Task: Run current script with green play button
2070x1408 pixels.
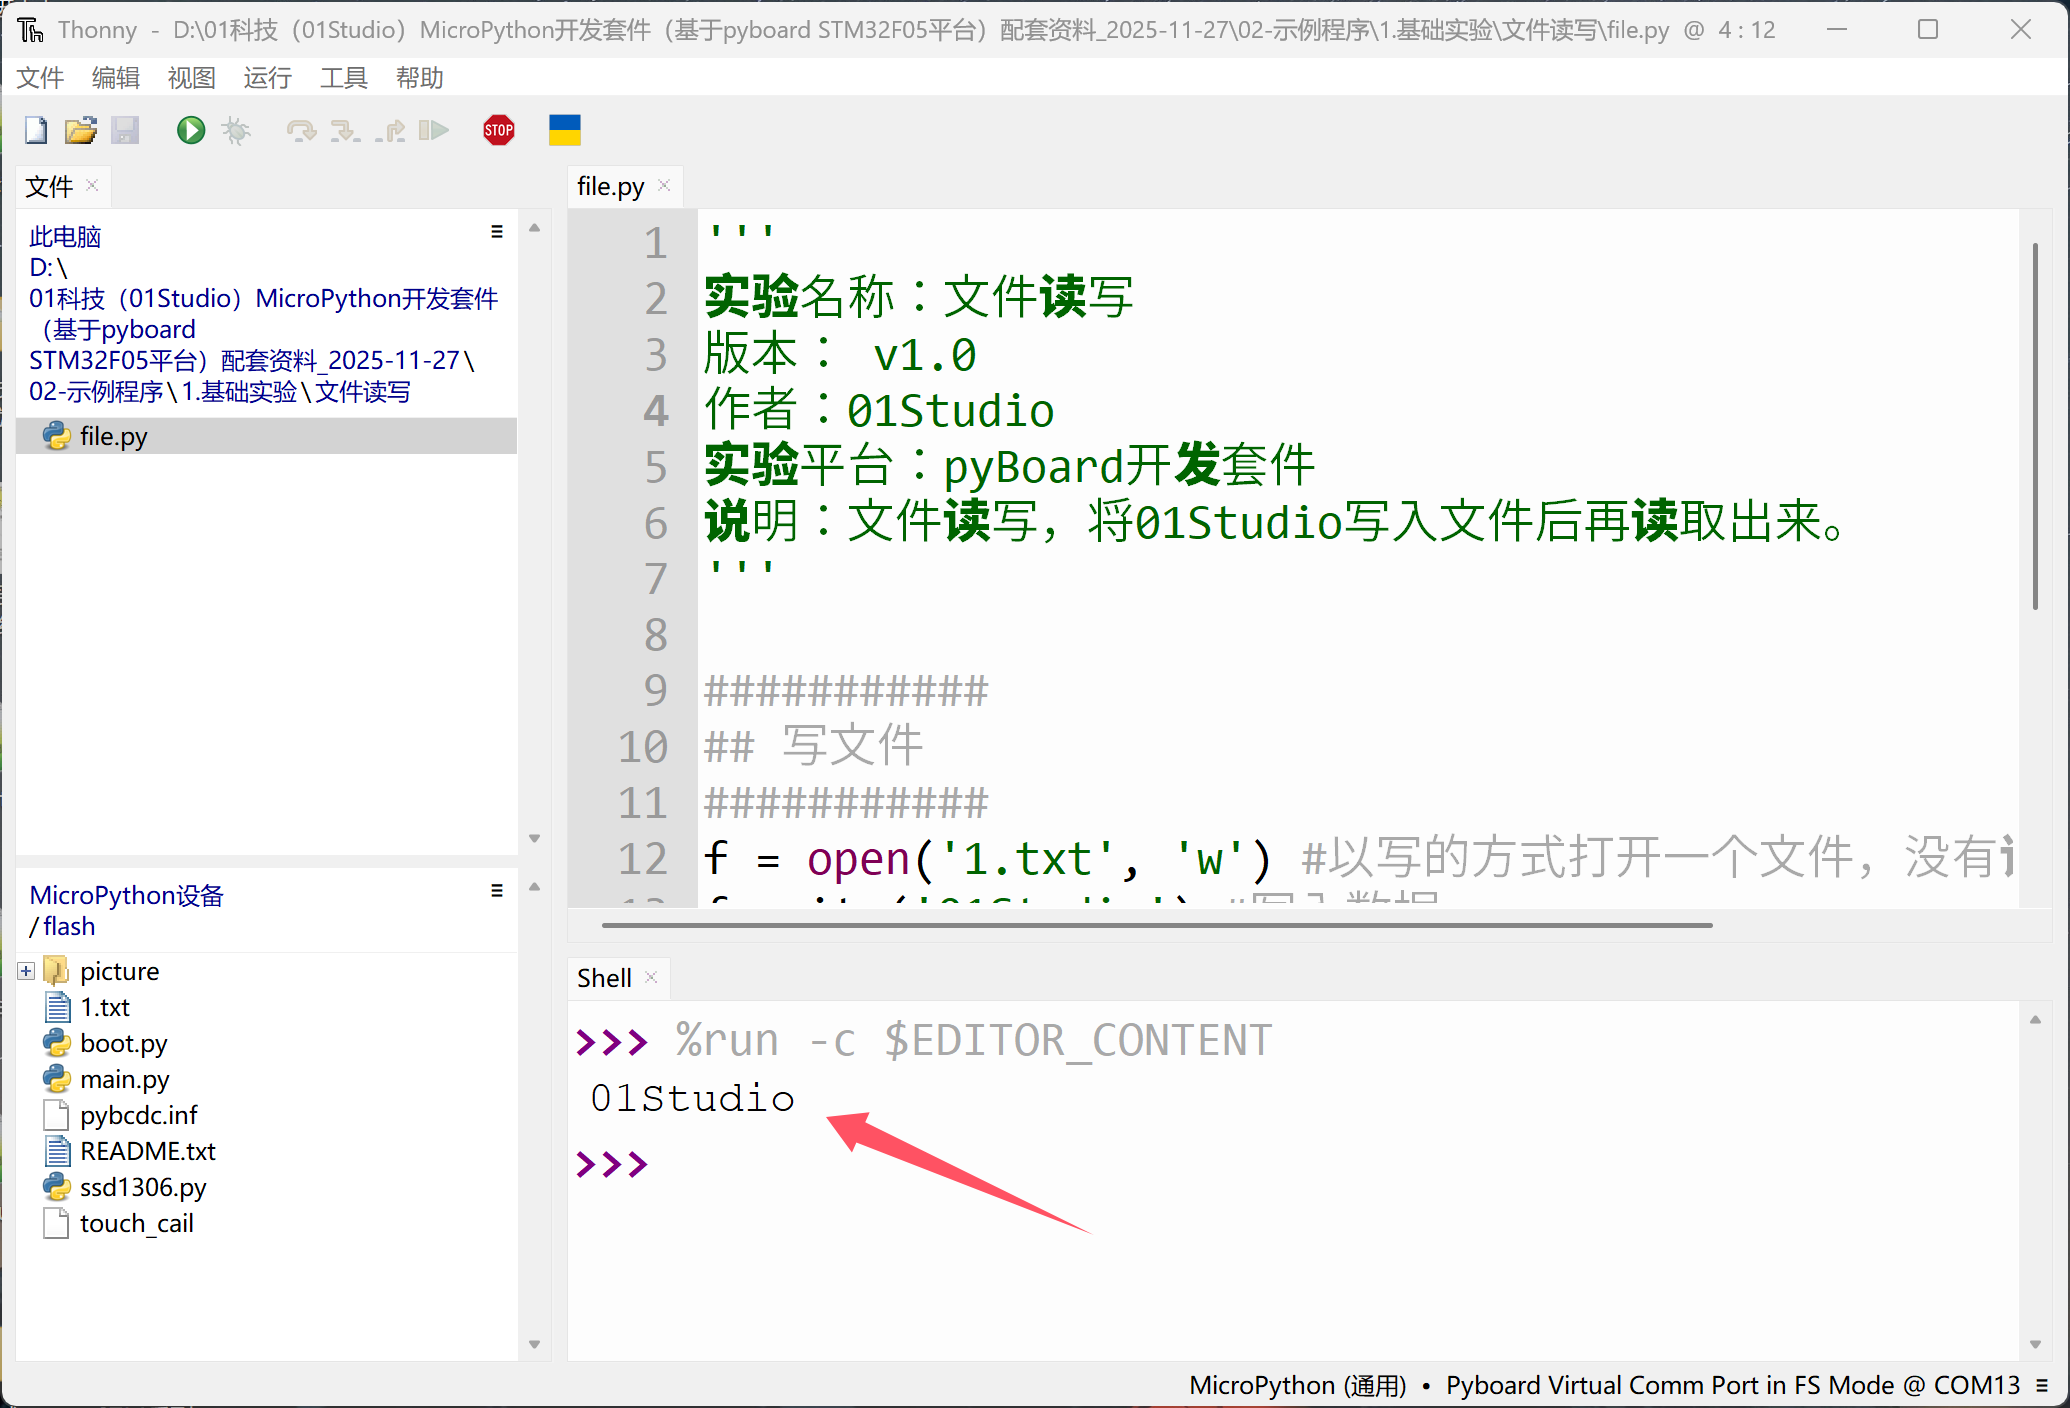Action: point(190,130)
